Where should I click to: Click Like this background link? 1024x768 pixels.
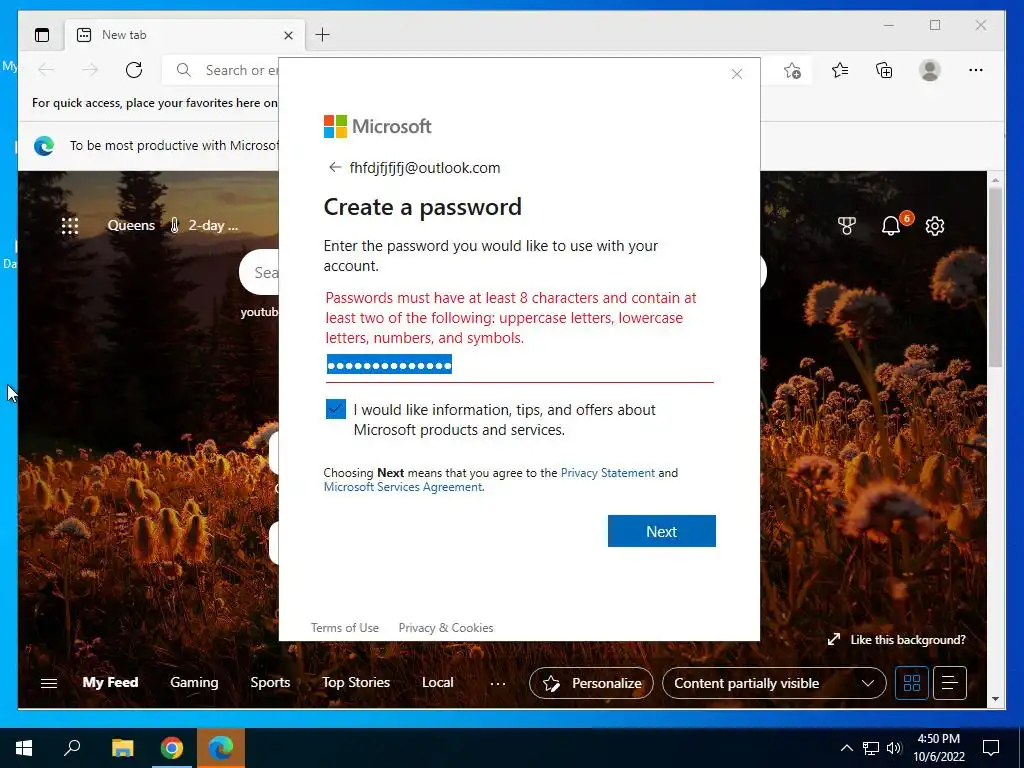[x=897, y=640]
